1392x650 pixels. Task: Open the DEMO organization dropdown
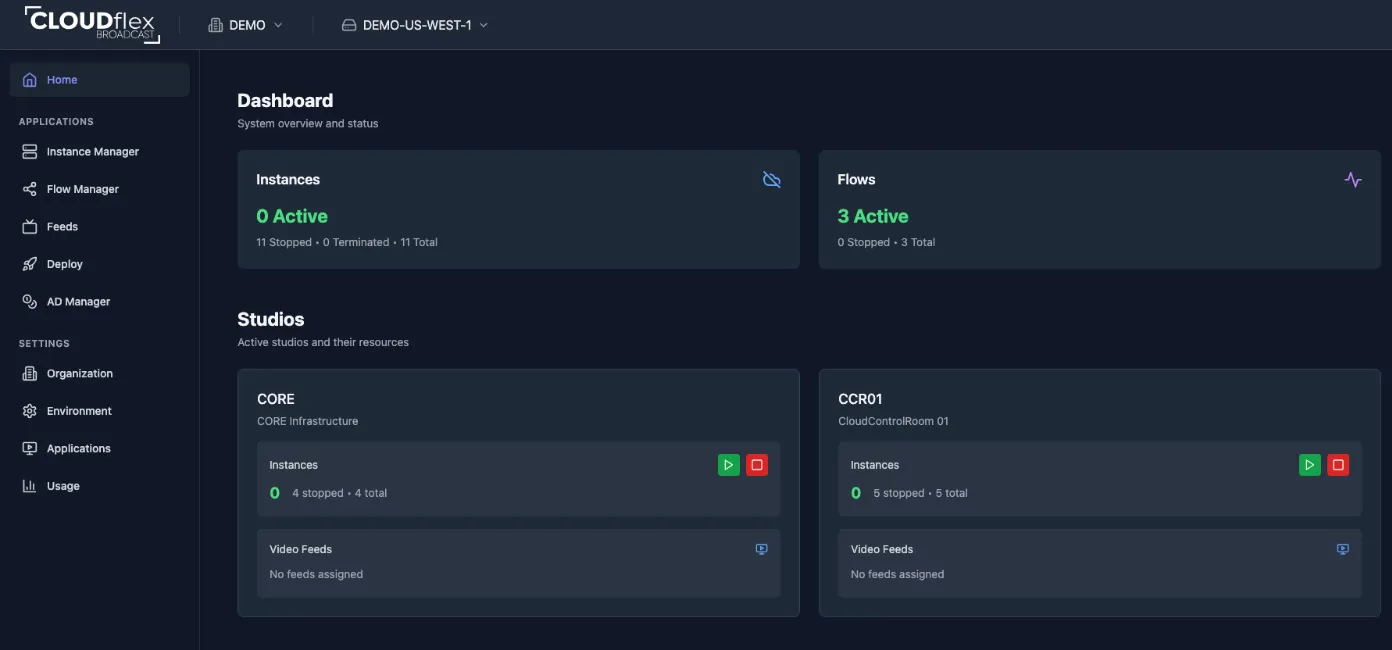coord(246,25)
